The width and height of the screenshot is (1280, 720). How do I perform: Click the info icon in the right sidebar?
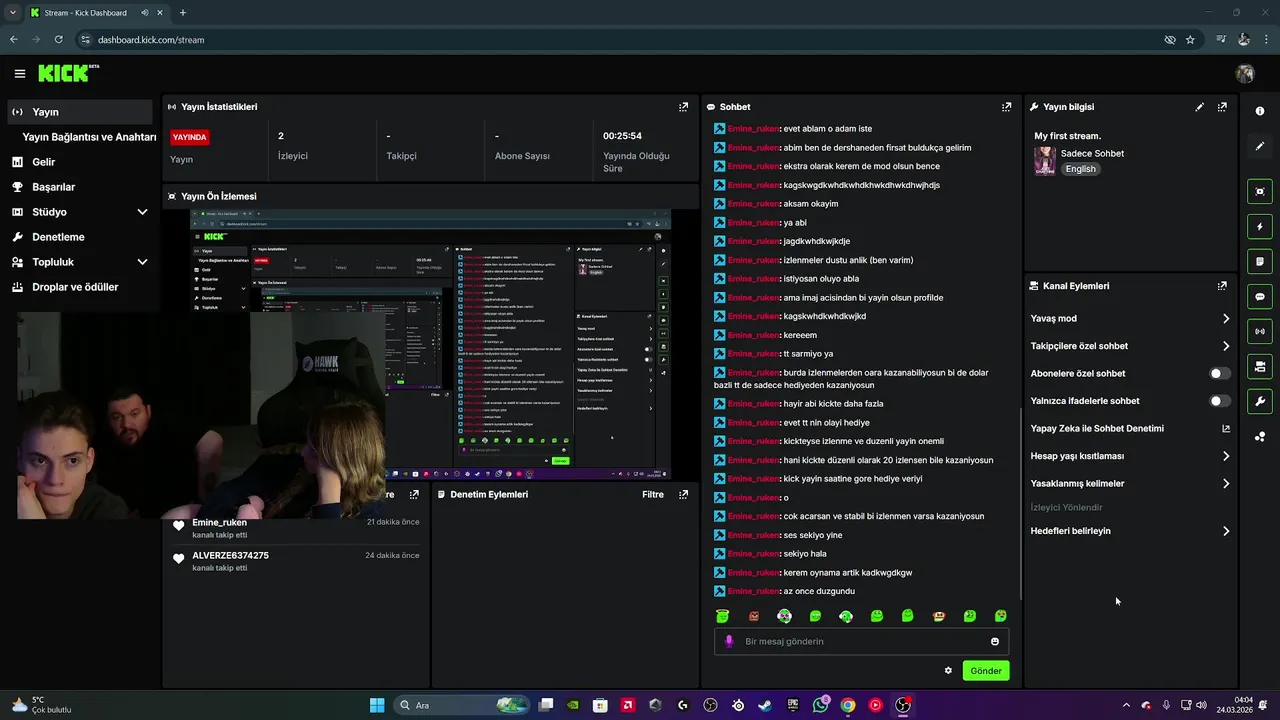(x=1260, y=111)
